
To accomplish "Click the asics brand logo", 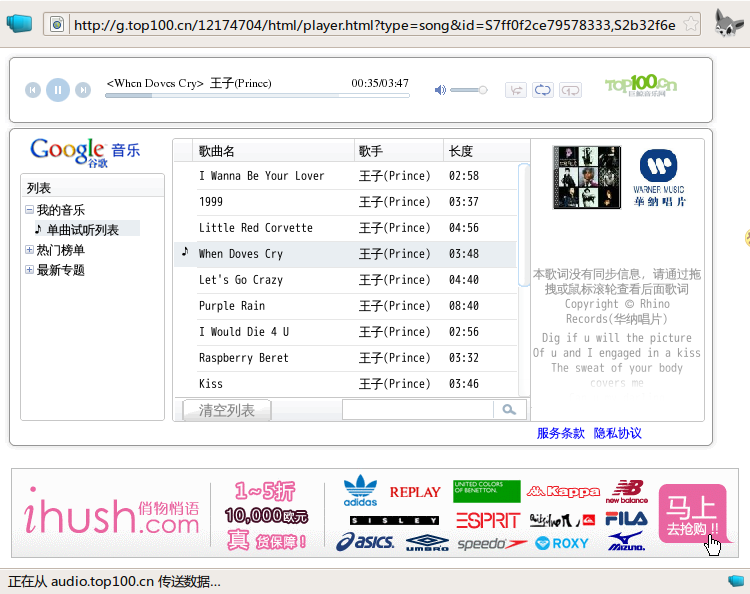I will point(365,542).
